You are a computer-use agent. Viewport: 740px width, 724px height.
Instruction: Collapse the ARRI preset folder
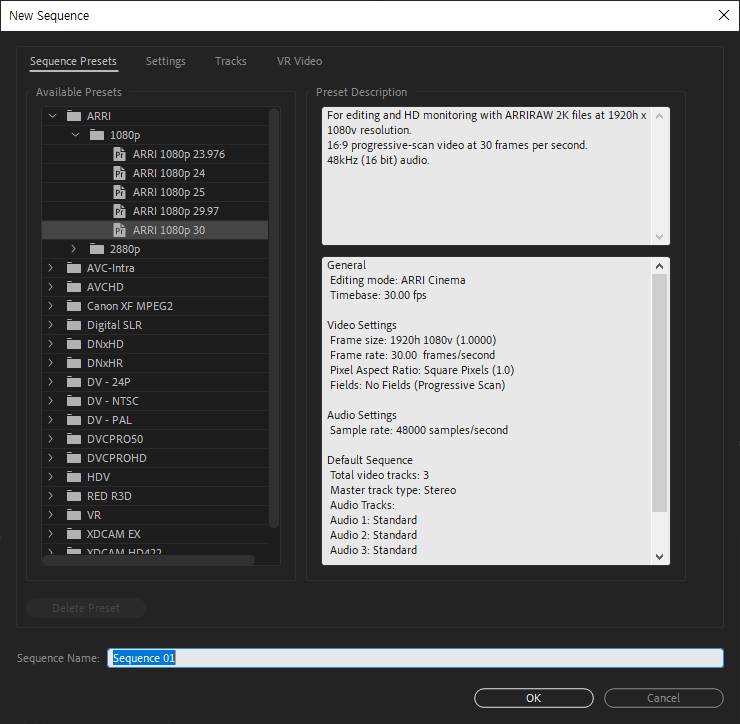[52, 116]
